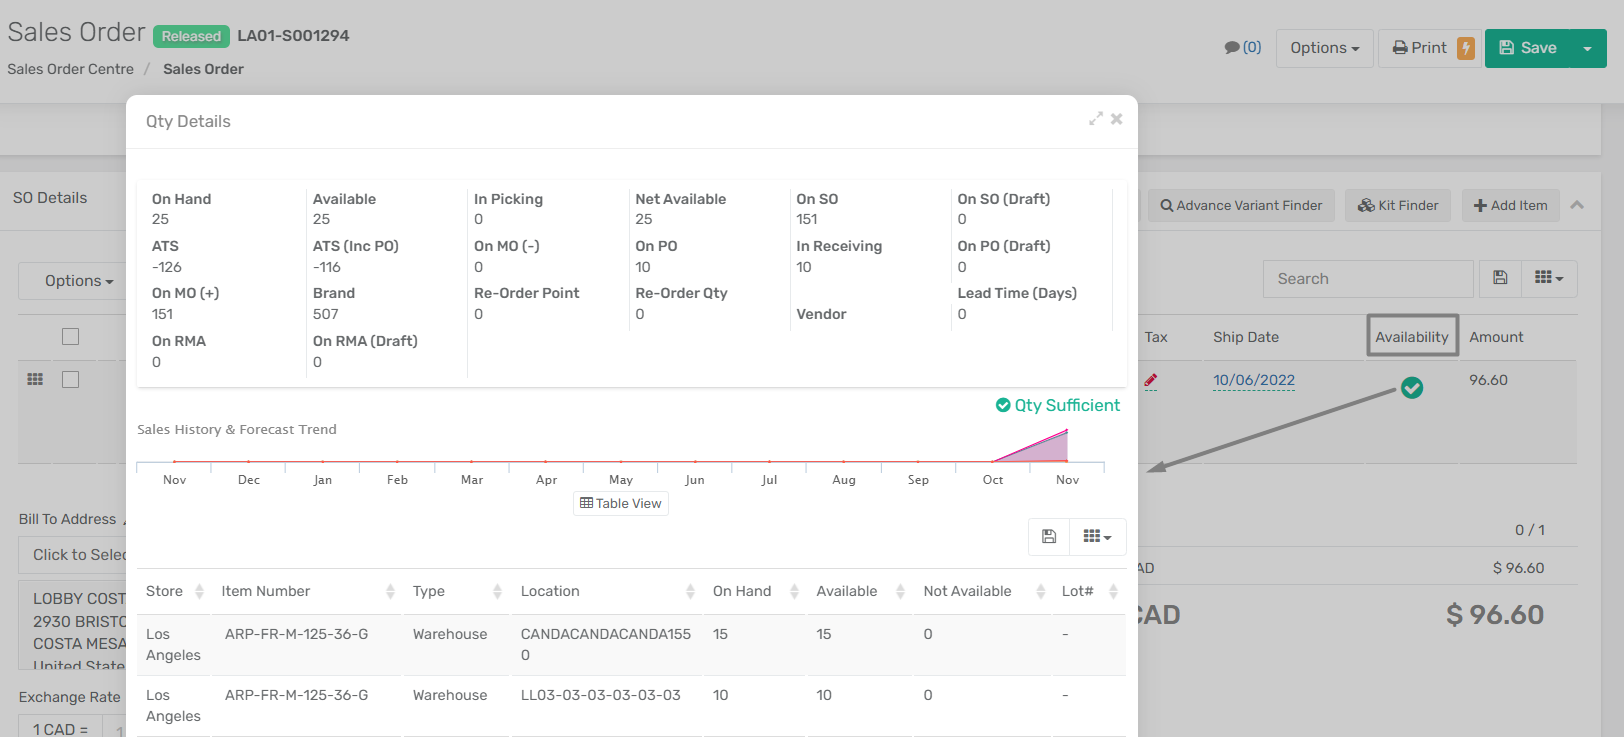Click the Search input field
This screenshot has height=737, width=1624.
pos(1368,279)
